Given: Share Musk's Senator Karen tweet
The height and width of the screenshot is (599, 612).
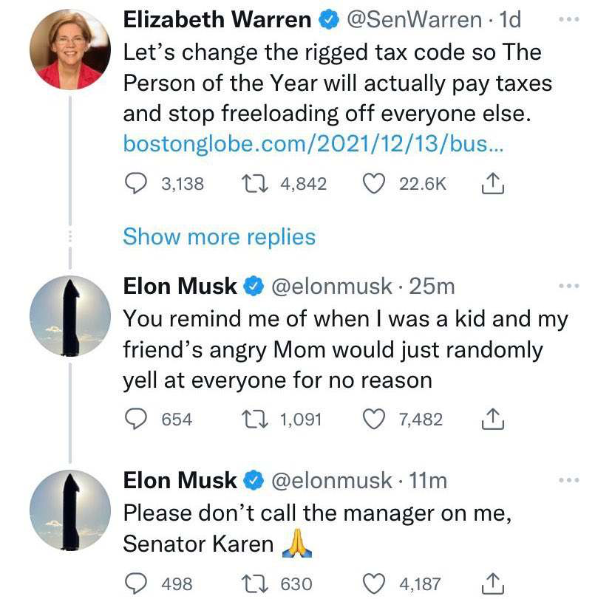Looking at the screenshot, I should [x=491, y=583].
